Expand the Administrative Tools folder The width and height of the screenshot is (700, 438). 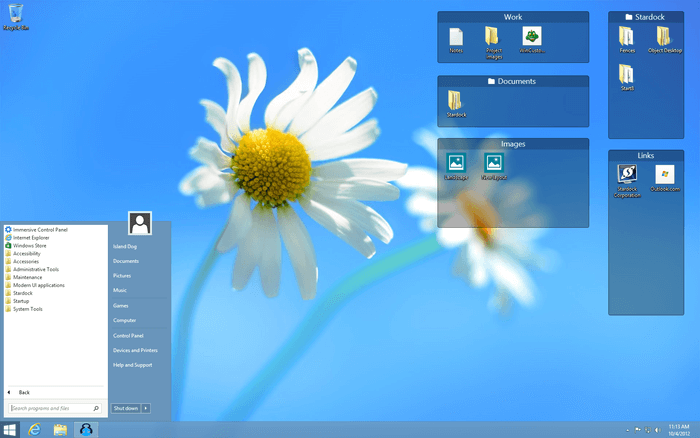(35, 269)
